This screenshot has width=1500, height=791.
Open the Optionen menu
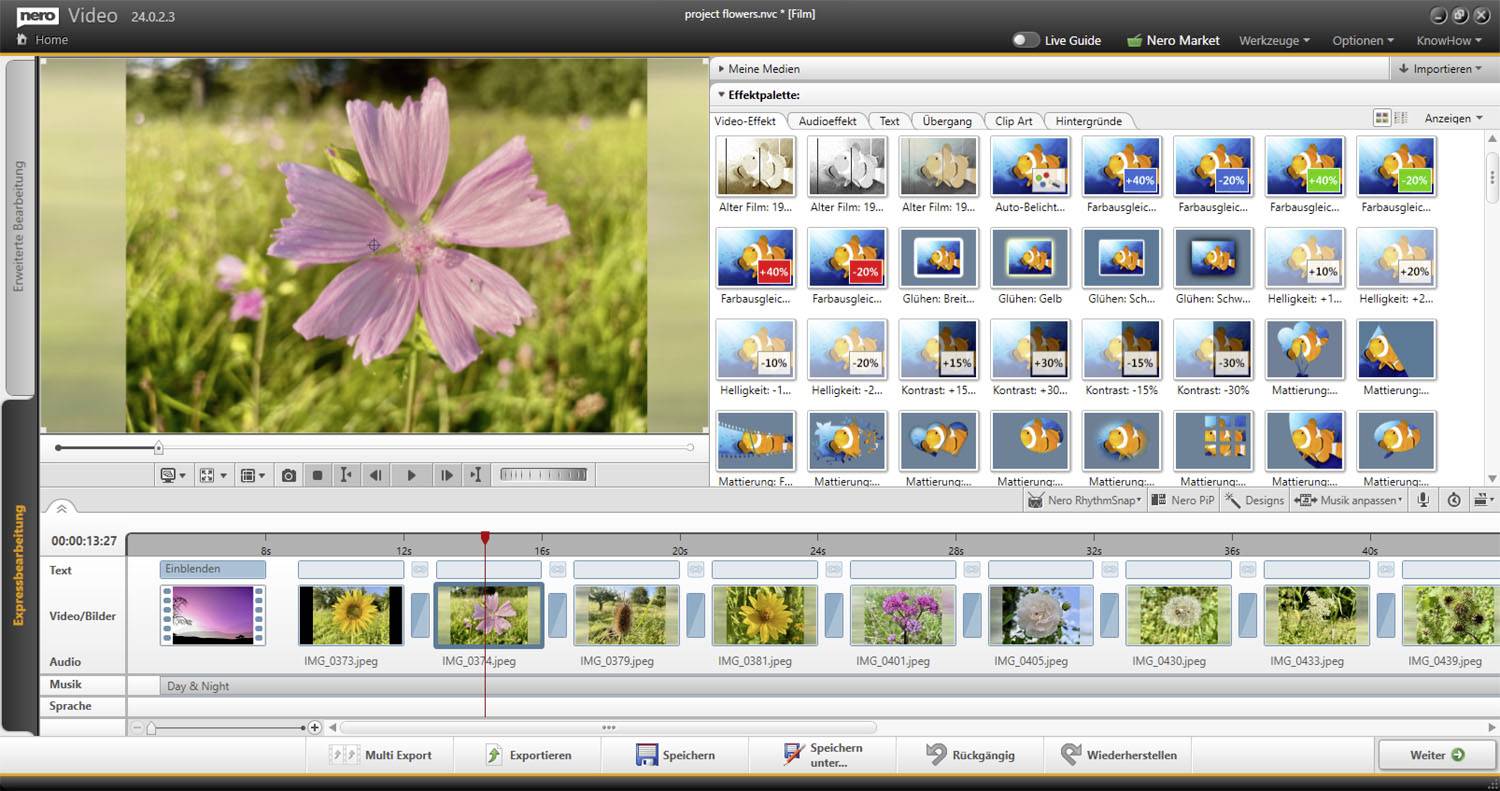[1362, 40]
